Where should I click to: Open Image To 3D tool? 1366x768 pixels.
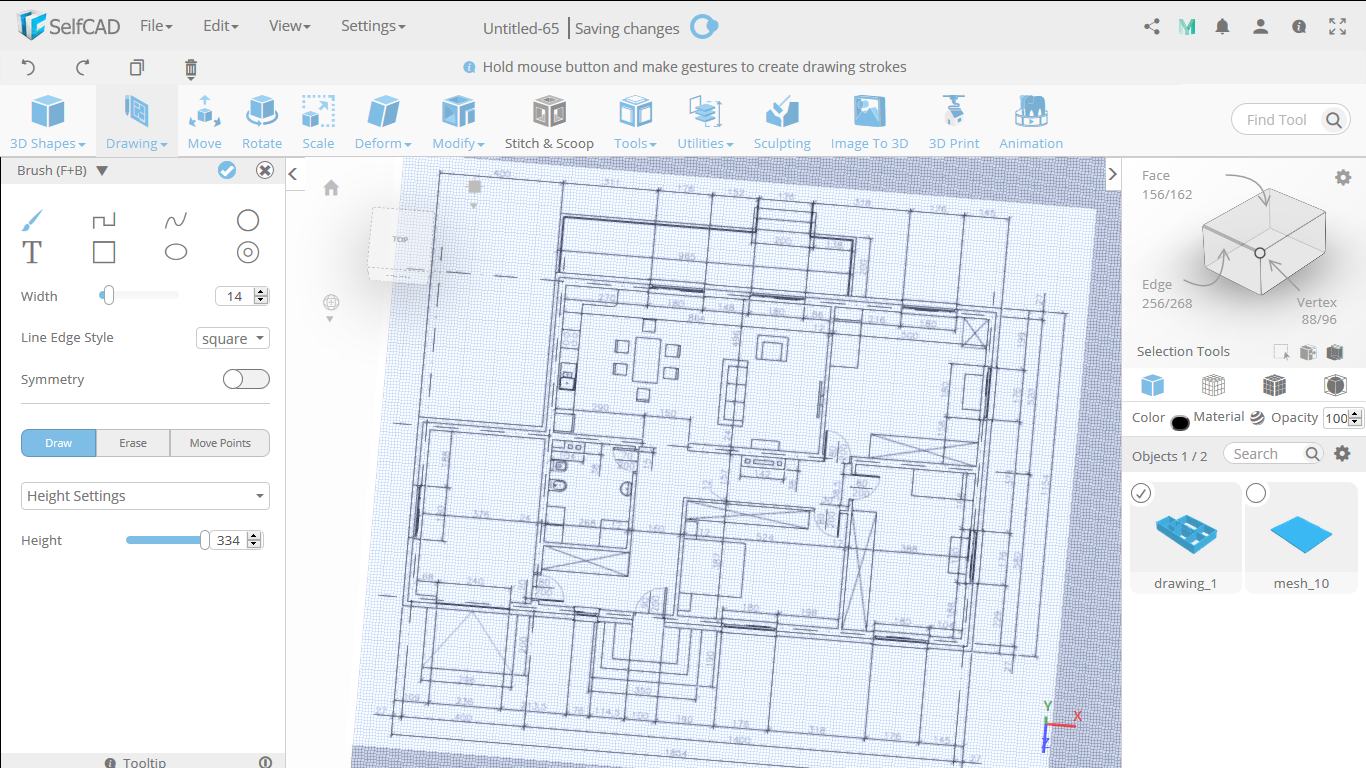tap(869, 122)
